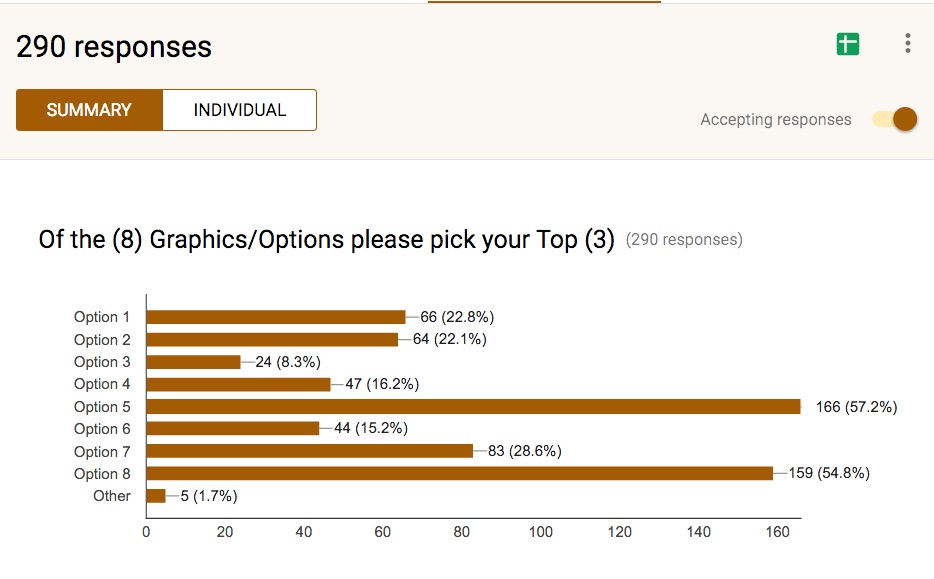Click the "166 (57.2%)" value label

pyautogui.click(x=856, y=407)
